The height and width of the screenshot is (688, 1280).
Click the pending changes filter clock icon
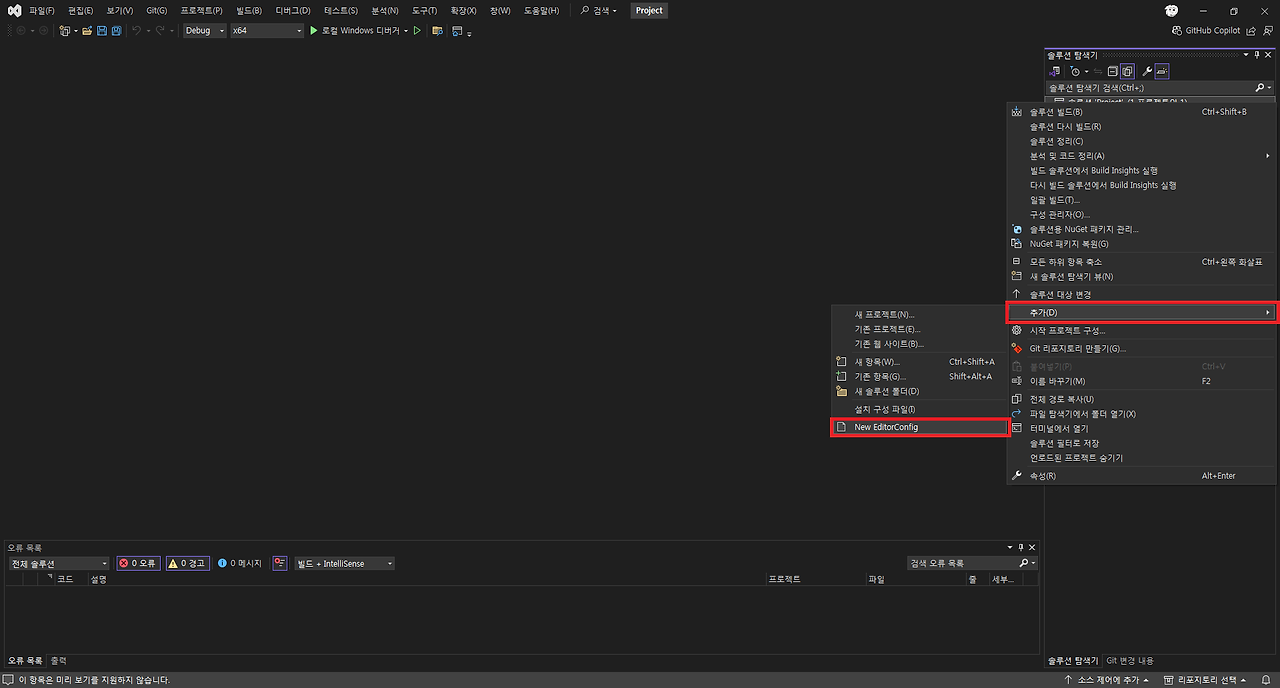click(1076, 71)
